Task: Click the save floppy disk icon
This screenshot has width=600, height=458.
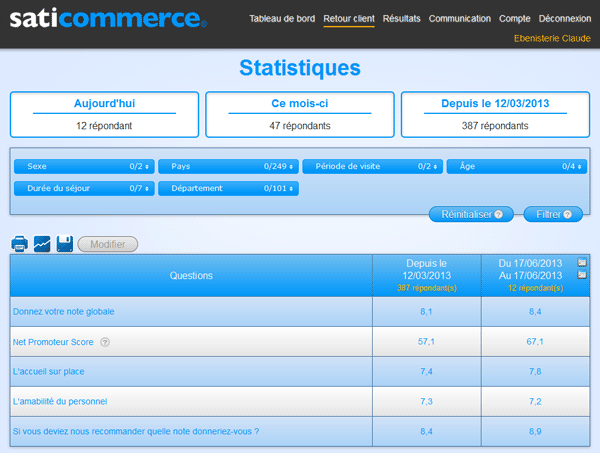Action: [x=65, y=244]
